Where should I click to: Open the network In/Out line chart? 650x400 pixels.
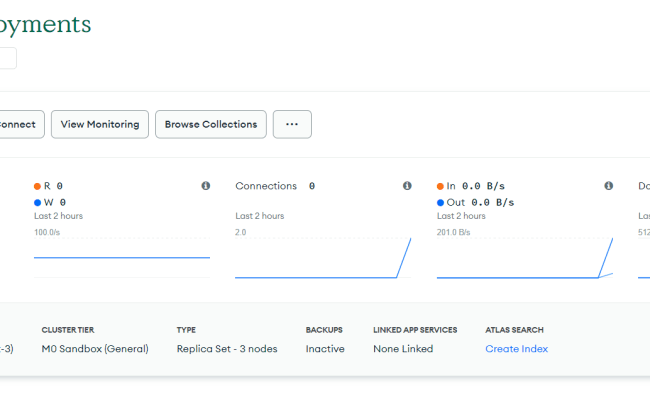pyautogui.click(x=525, y=257)
